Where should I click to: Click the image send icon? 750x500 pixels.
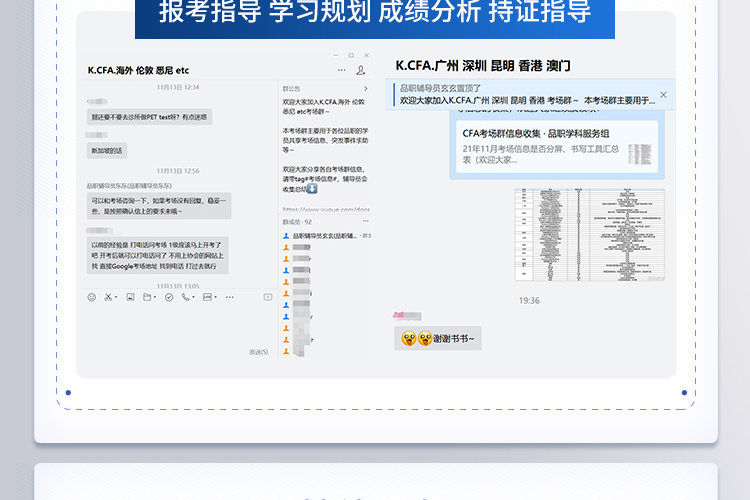129,297
